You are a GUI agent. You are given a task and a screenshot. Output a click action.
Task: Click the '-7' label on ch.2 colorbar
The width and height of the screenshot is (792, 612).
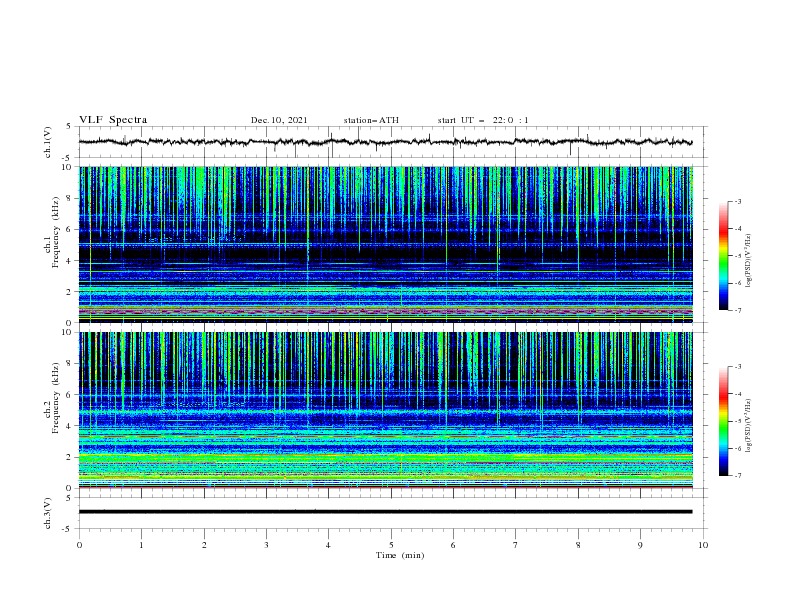[737, 476]
